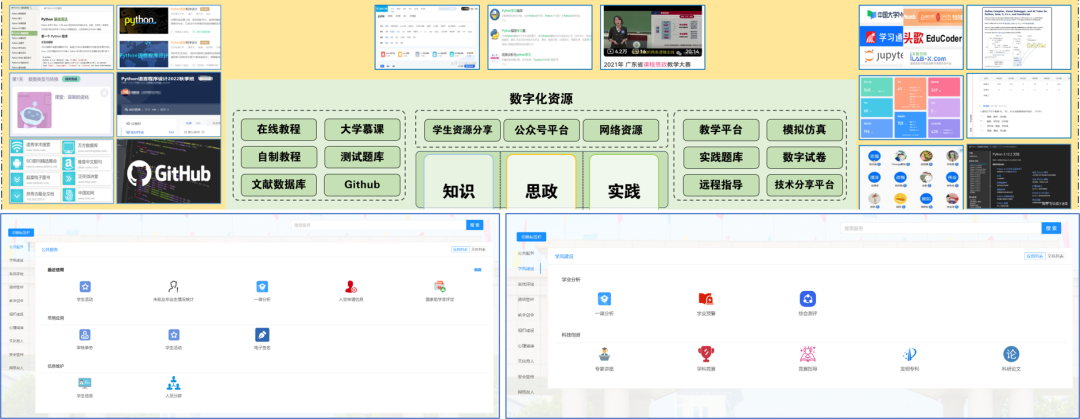
Task: Open the 人员分群 icon under 信息维护
Action: (173, 383)
